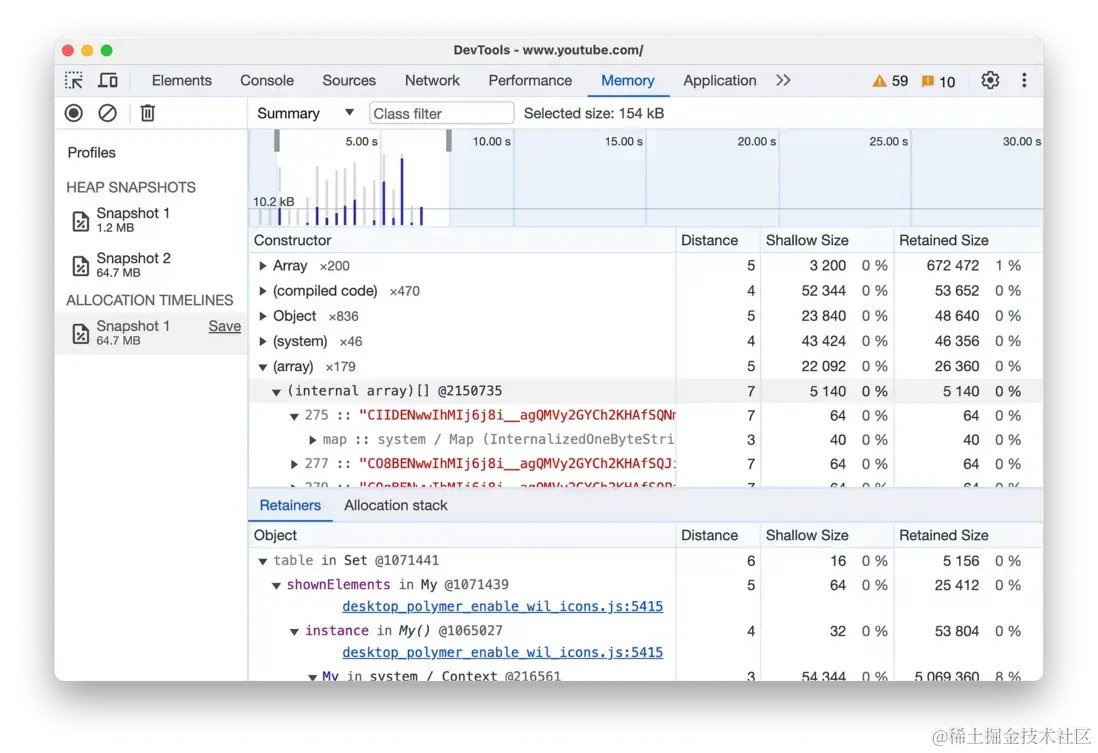Click the Snapshot 2 file icon
The image size is (1098, 753).
point(81,265)
